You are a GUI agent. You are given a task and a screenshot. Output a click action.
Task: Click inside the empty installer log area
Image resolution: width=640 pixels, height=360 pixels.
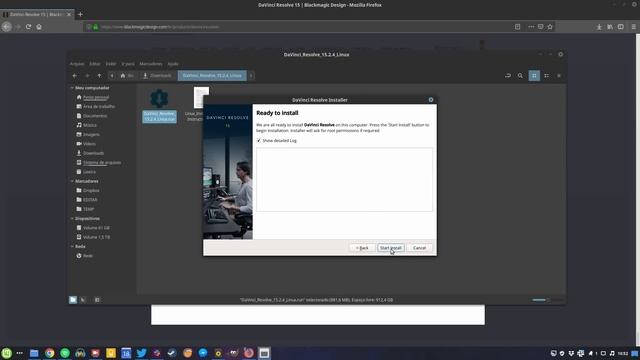pos(344,180)
